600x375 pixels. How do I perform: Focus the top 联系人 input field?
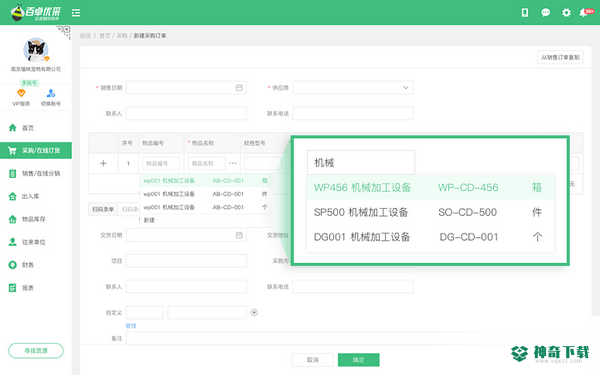(x=186, y=113)
